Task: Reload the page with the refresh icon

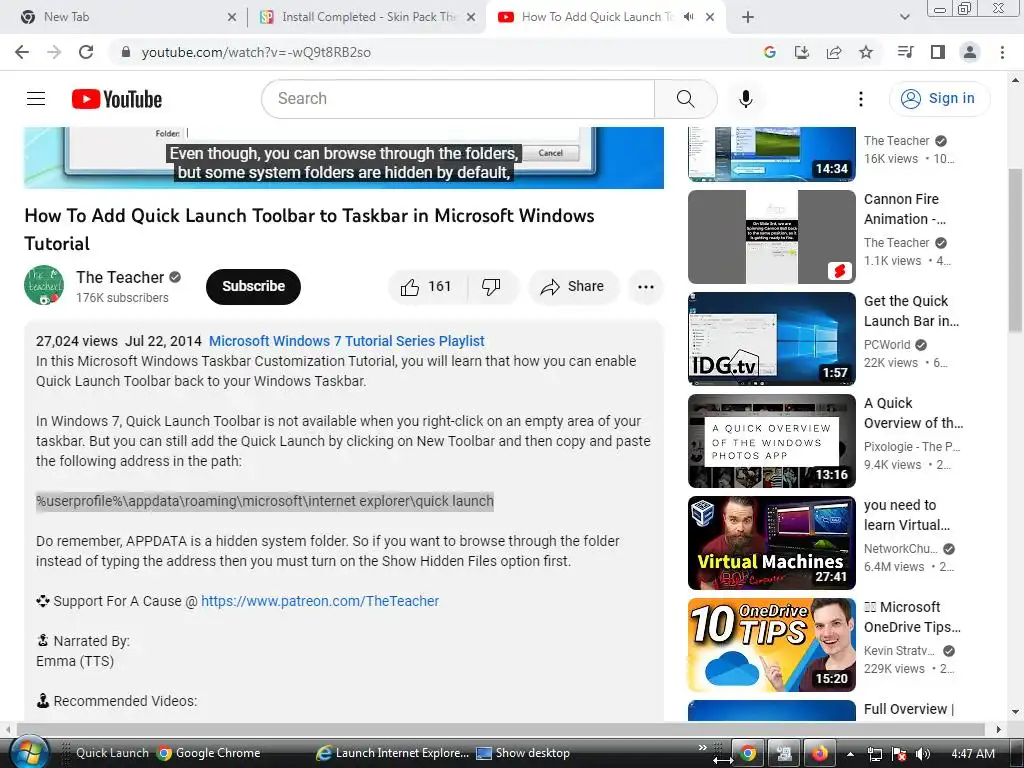Action: coord(86,52)
